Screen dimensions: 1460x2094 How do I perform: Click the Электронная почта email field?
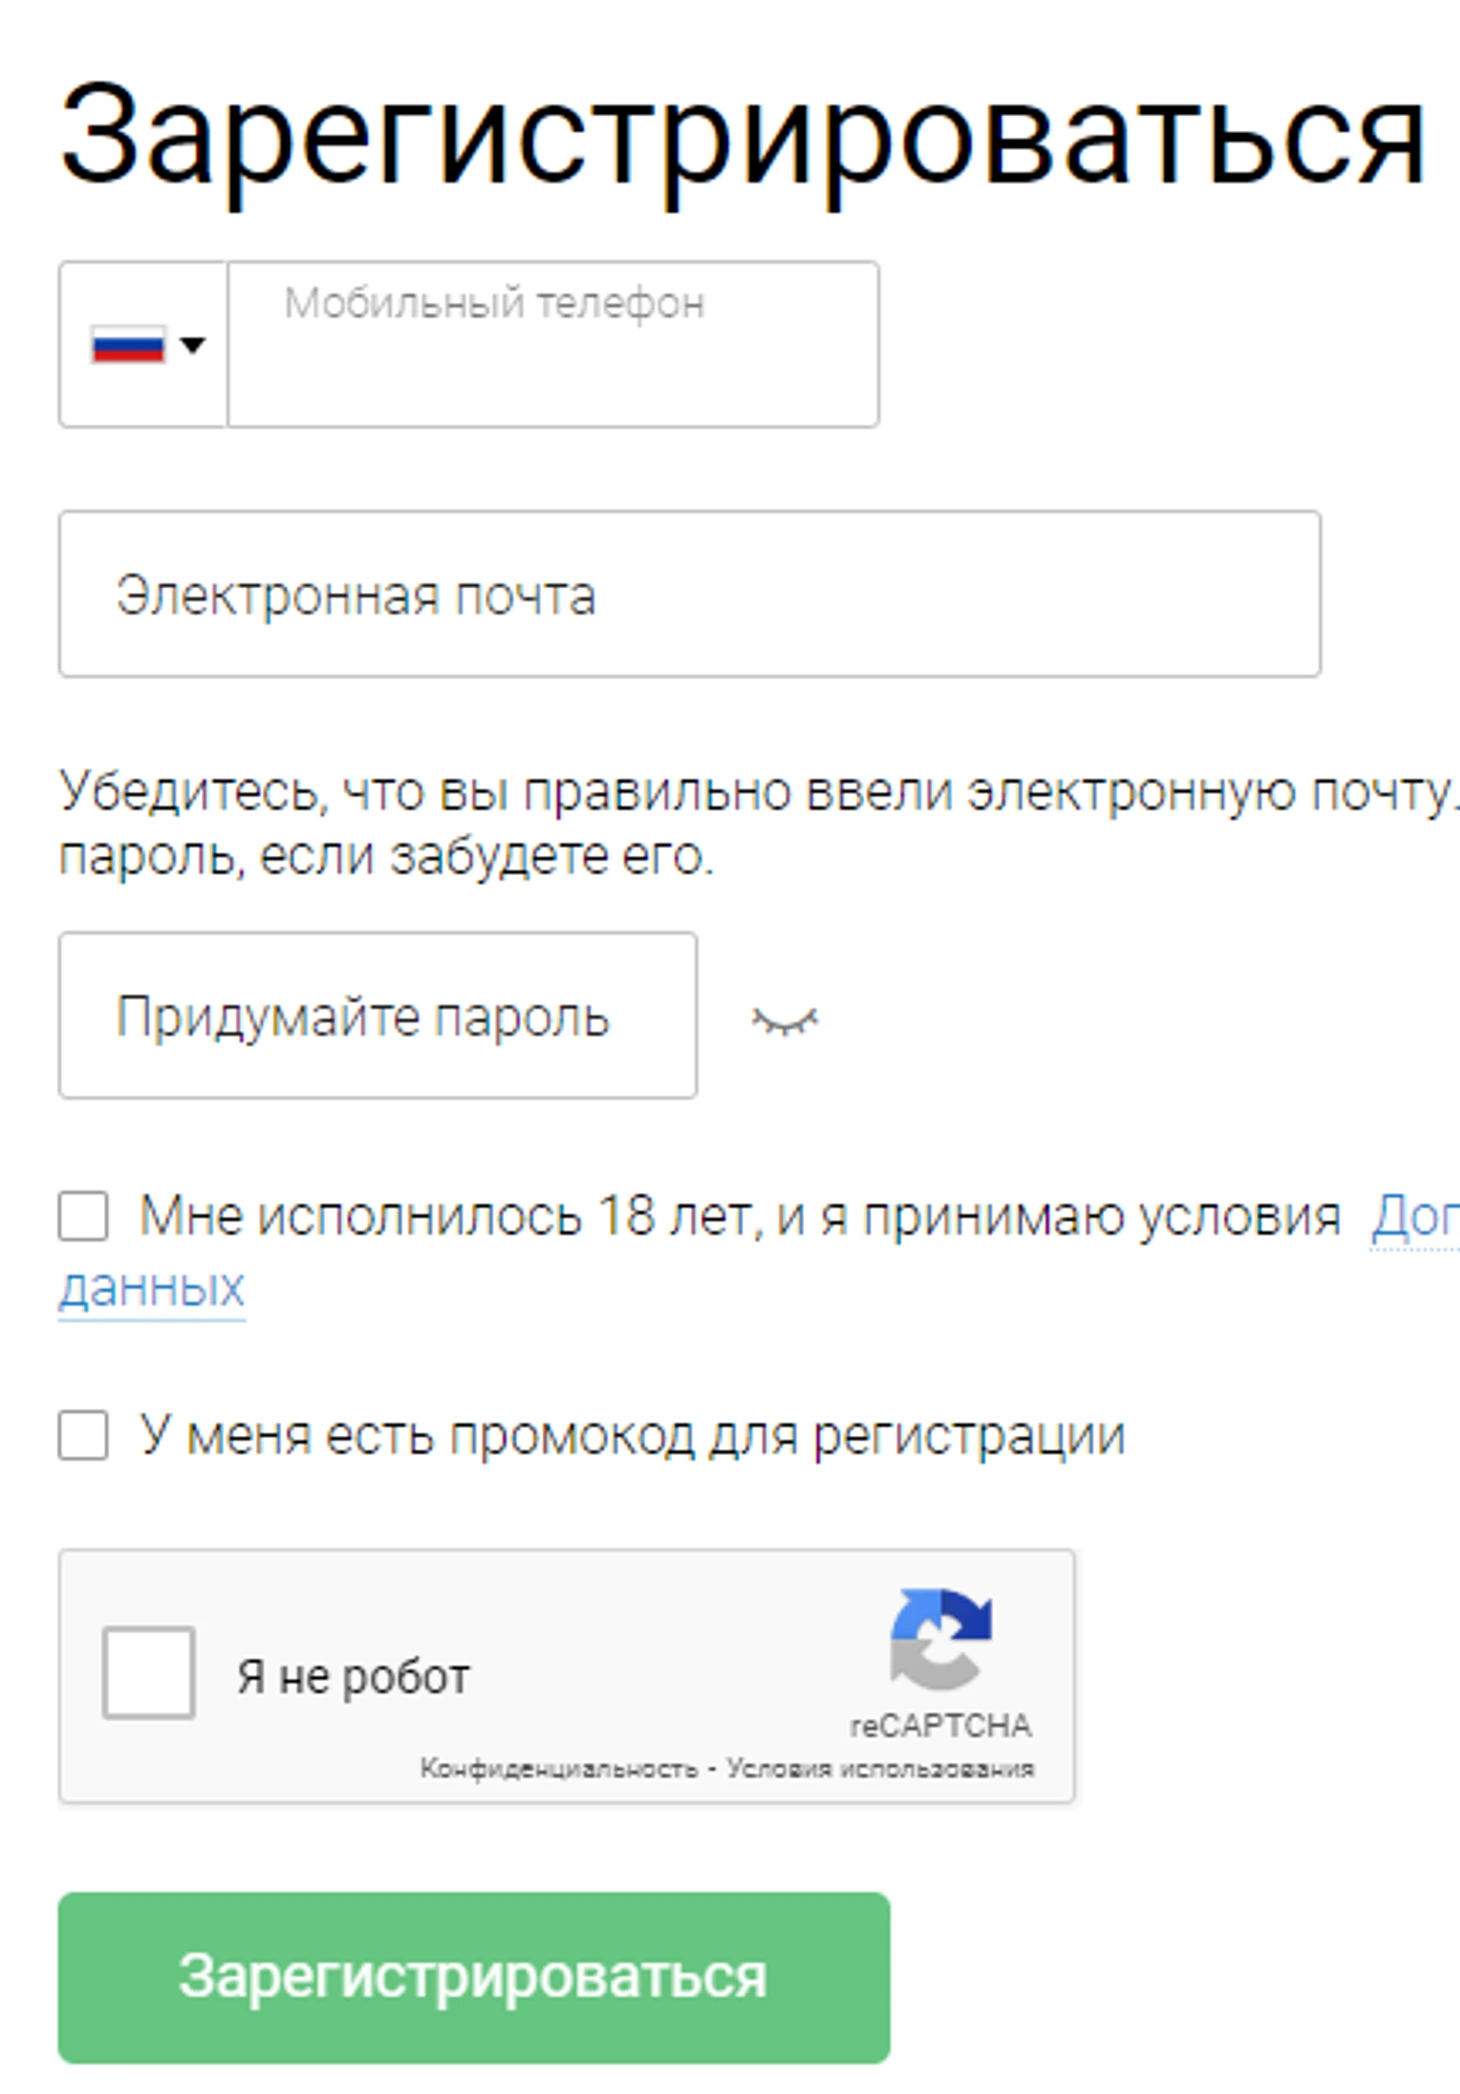point(689,595)
